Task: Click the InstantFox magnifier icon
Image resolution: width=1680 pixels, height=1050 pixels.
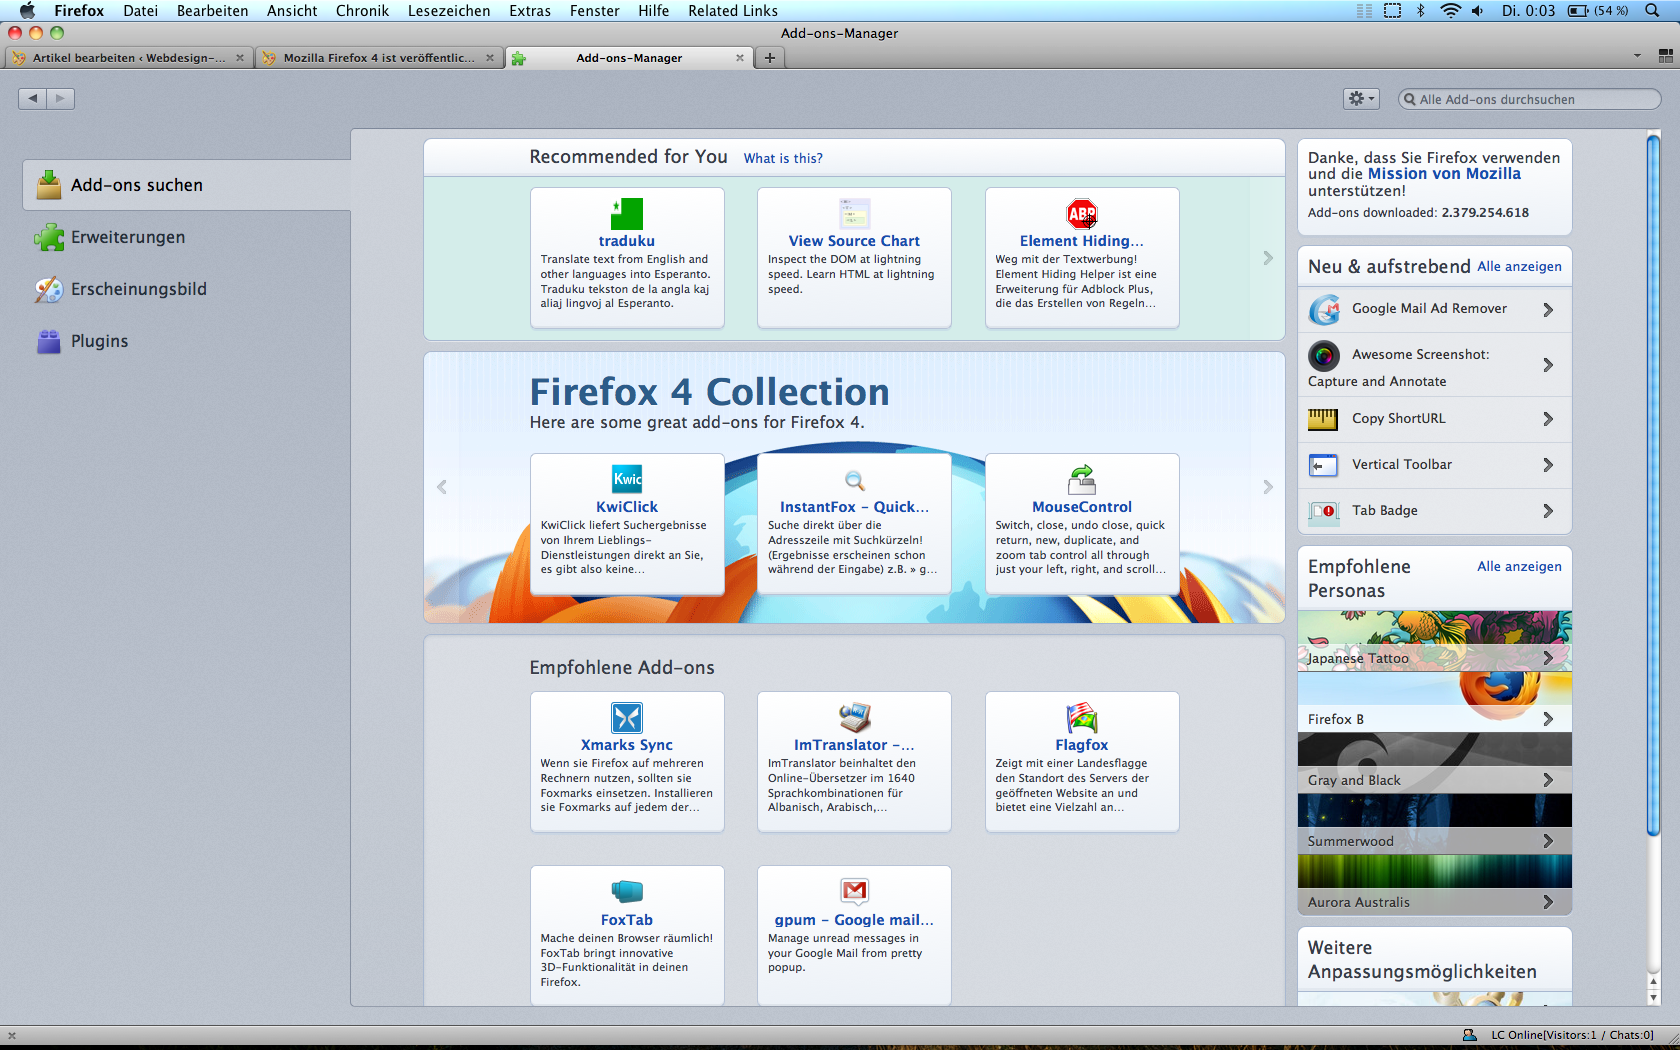Action: [854, 479]
